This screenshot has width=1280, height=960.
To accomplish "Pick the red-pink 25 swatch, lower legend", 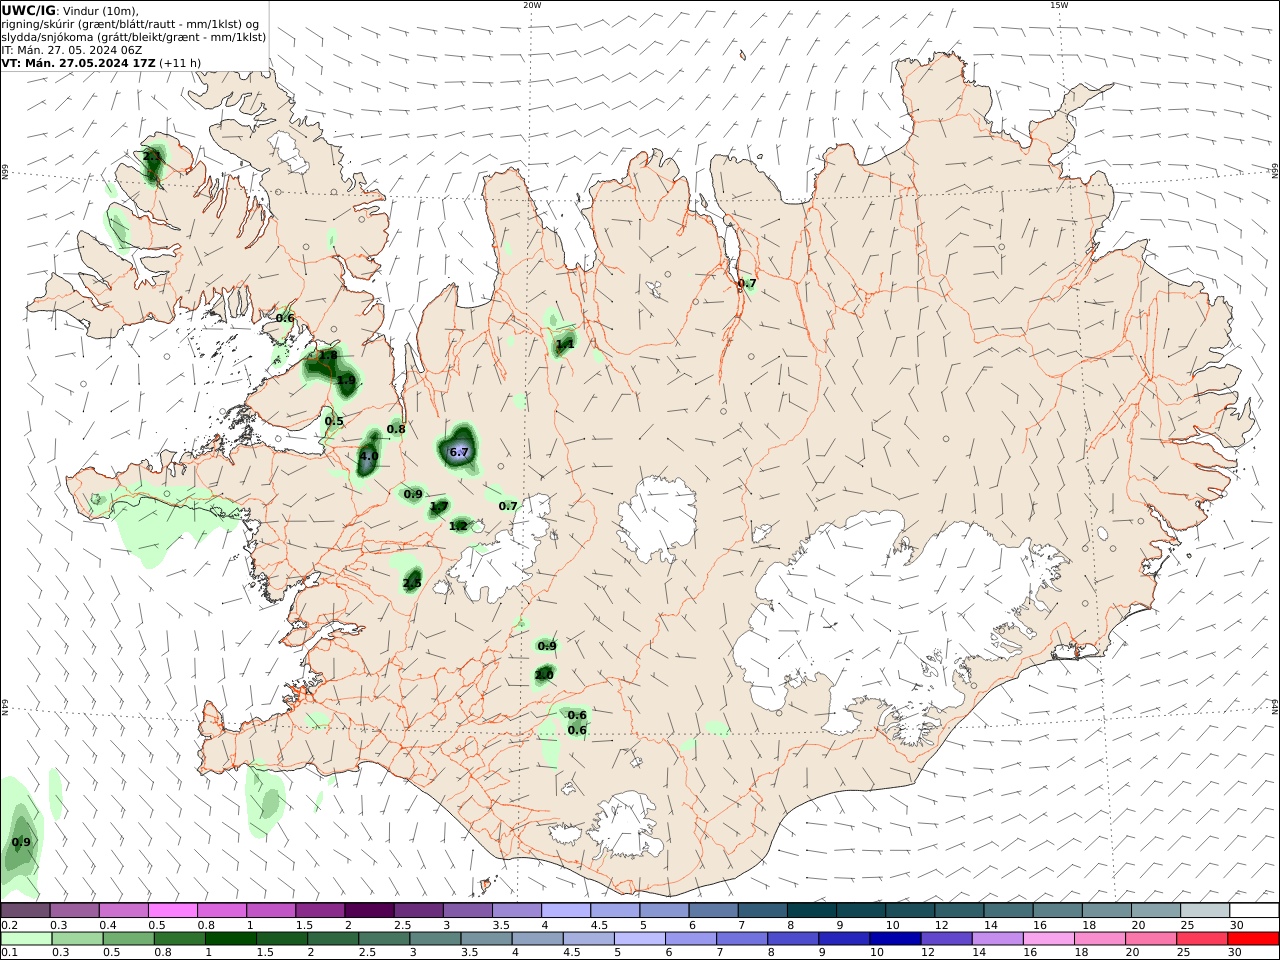I will pyautogui.click(x=1202, y=939).
